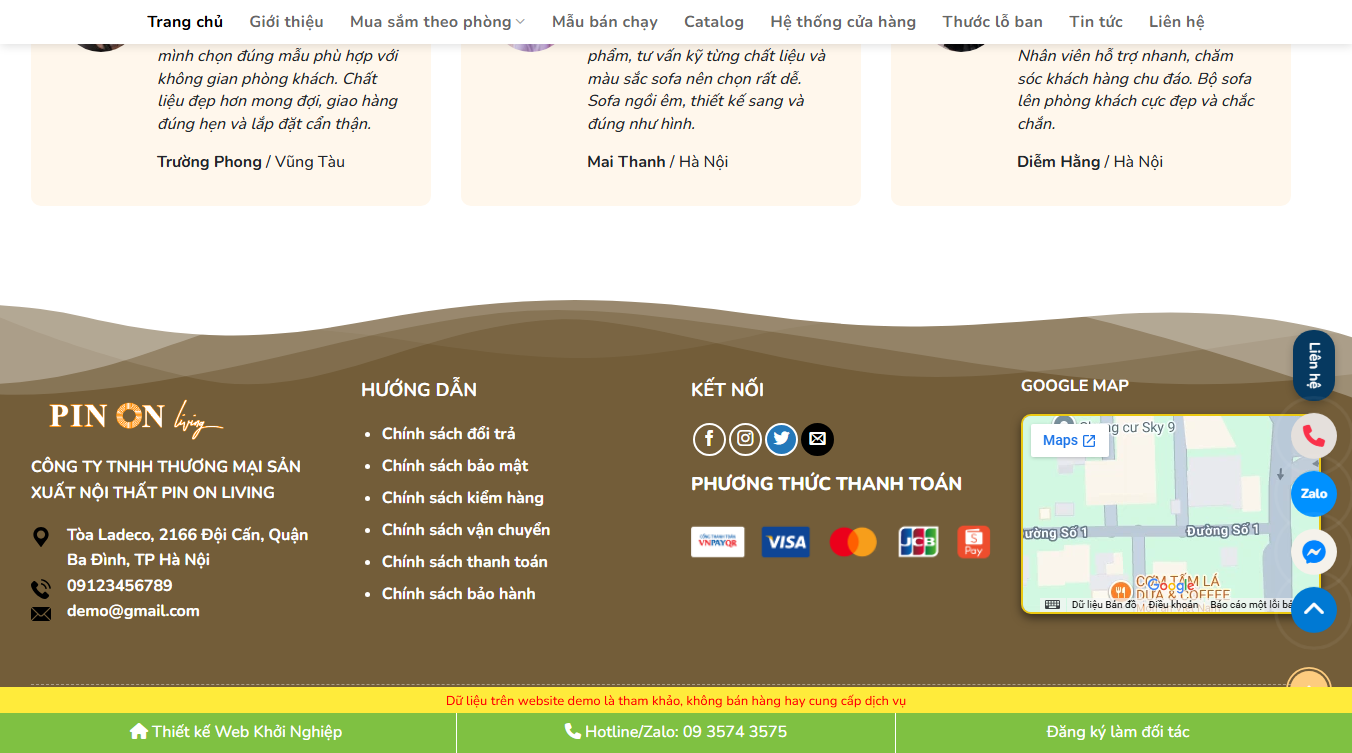Open the Chính sách vận chuyển link
The height and width of the screenshot is (753, 1352).
click(466, 529)
